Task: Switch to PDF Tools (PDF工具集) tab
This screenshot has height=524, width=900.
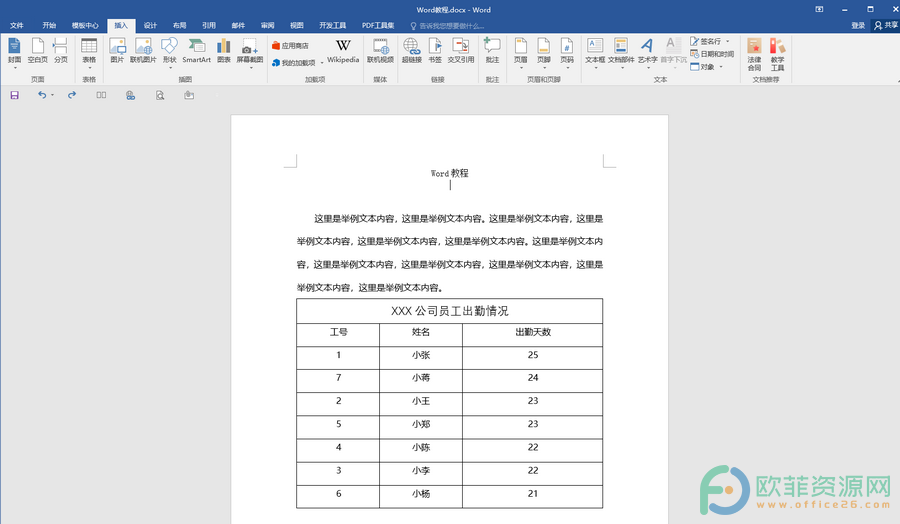Action: pos(378,25)
